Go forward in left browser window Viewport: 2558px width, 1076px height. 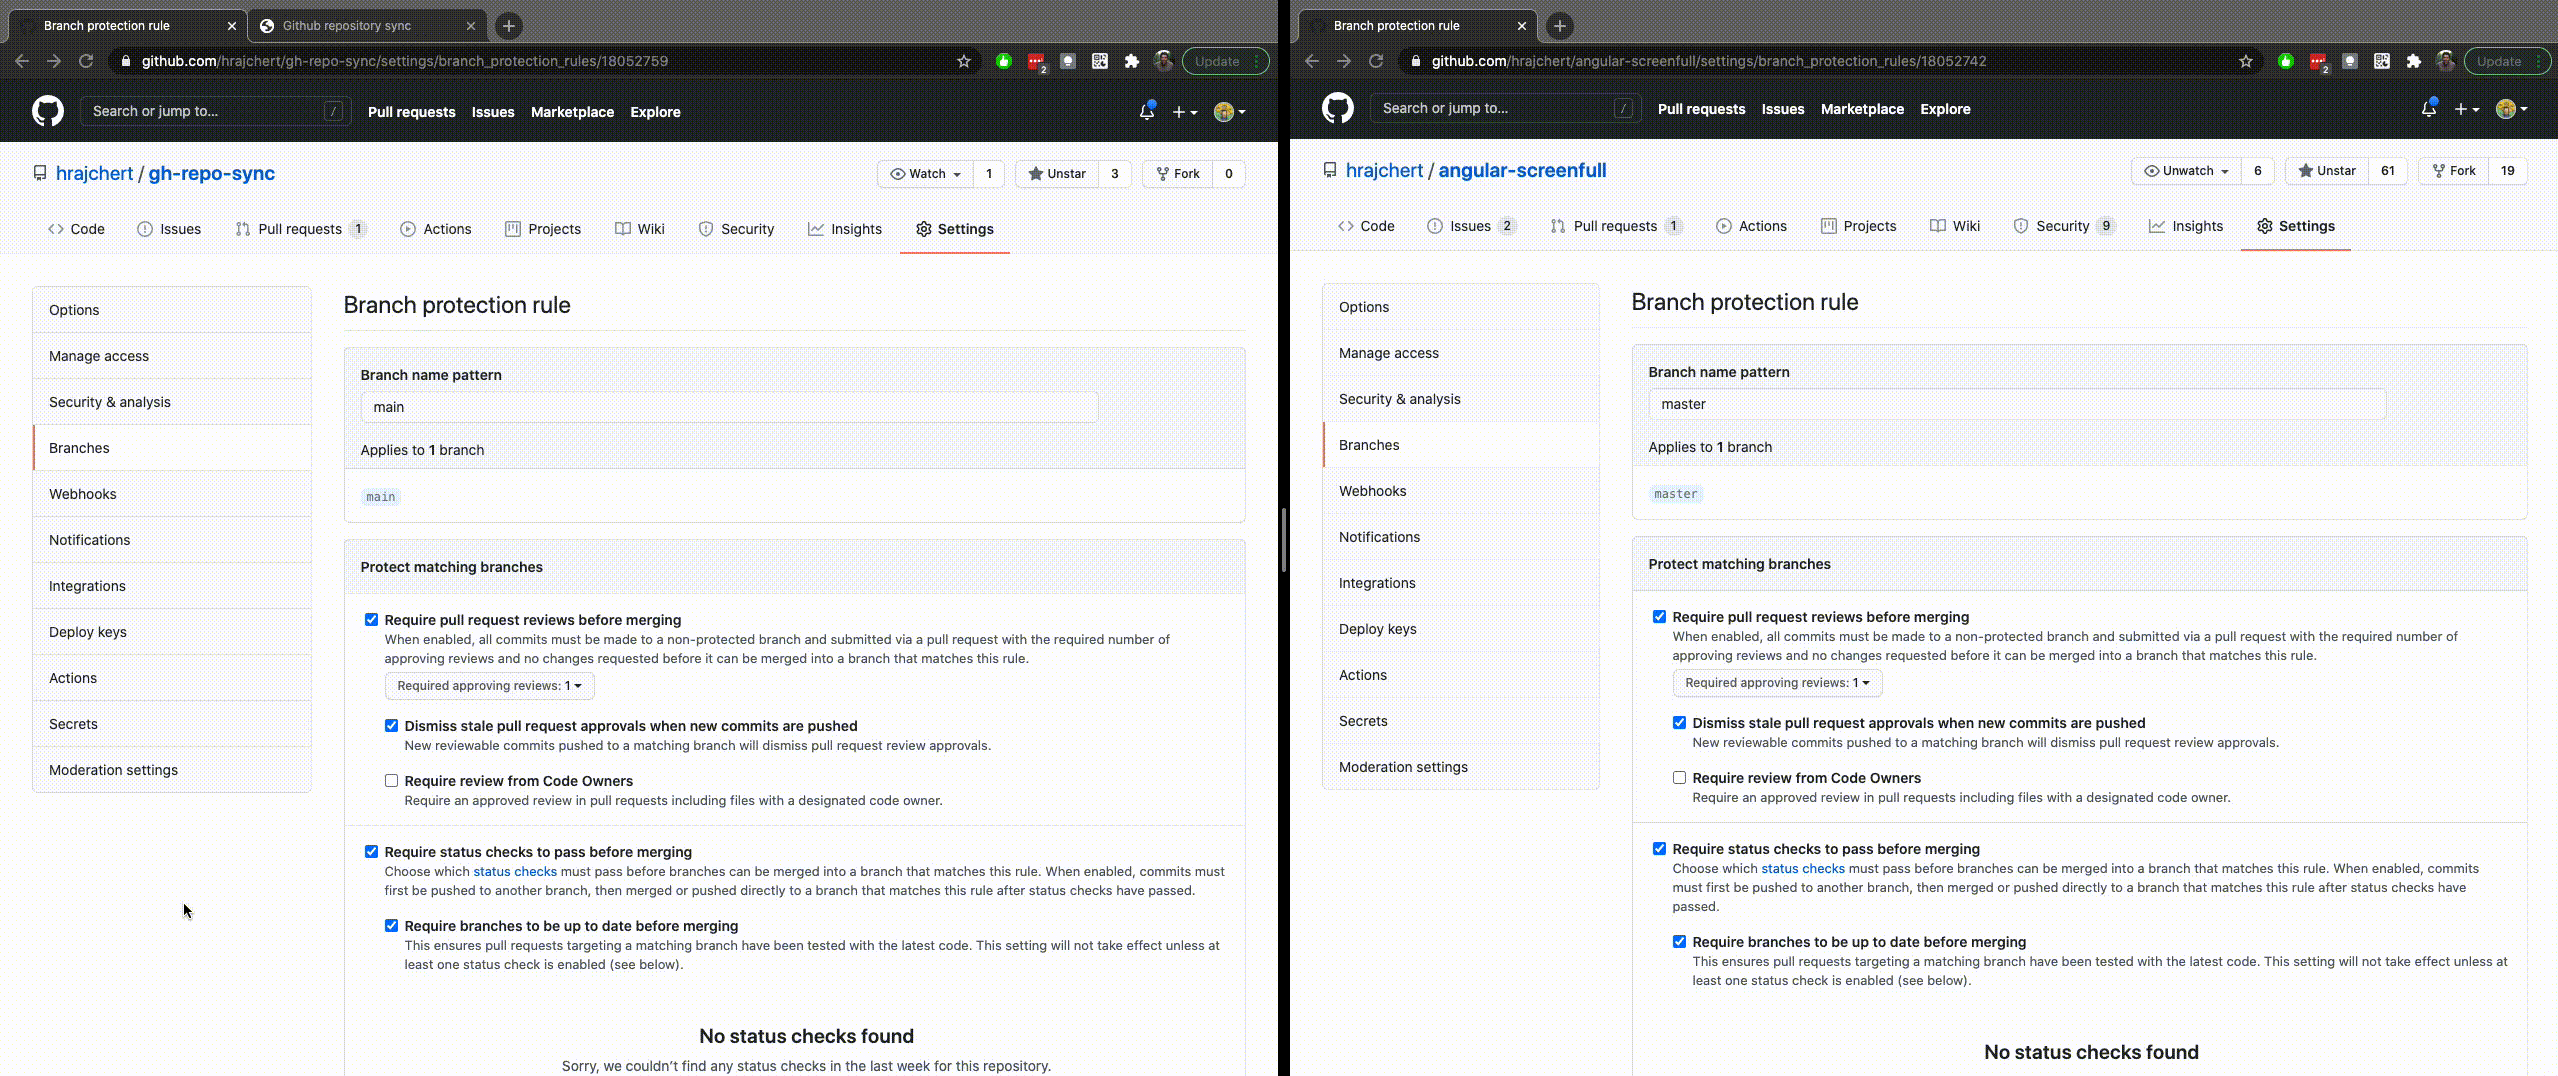pos(54,61)
